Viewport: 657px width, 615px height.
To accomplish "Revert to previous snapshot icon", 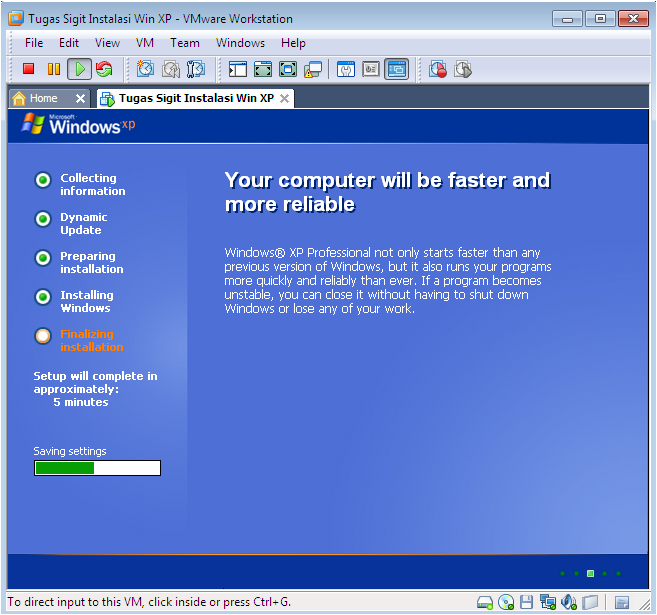I will pos(171,69).
